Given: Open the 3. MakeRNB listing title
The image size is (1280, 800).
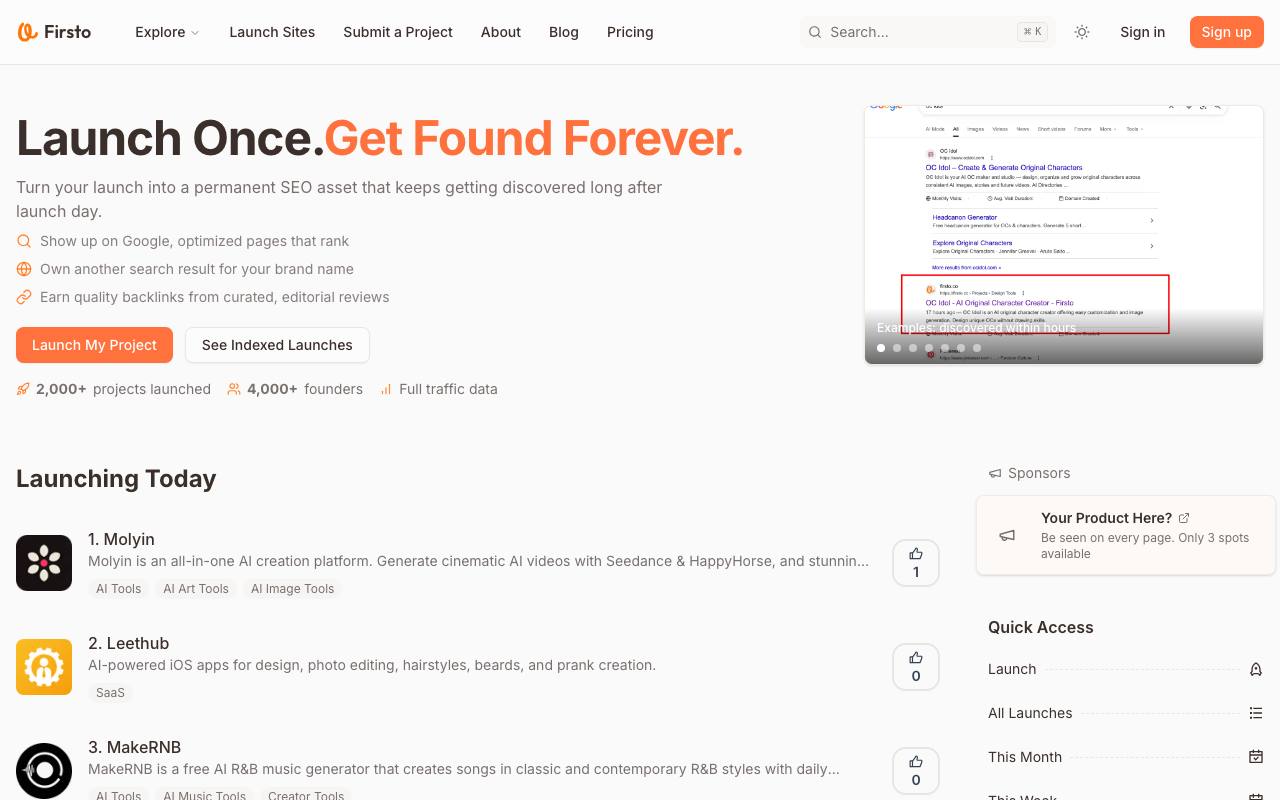Looking at the screenshot, I should coord(134,747).
